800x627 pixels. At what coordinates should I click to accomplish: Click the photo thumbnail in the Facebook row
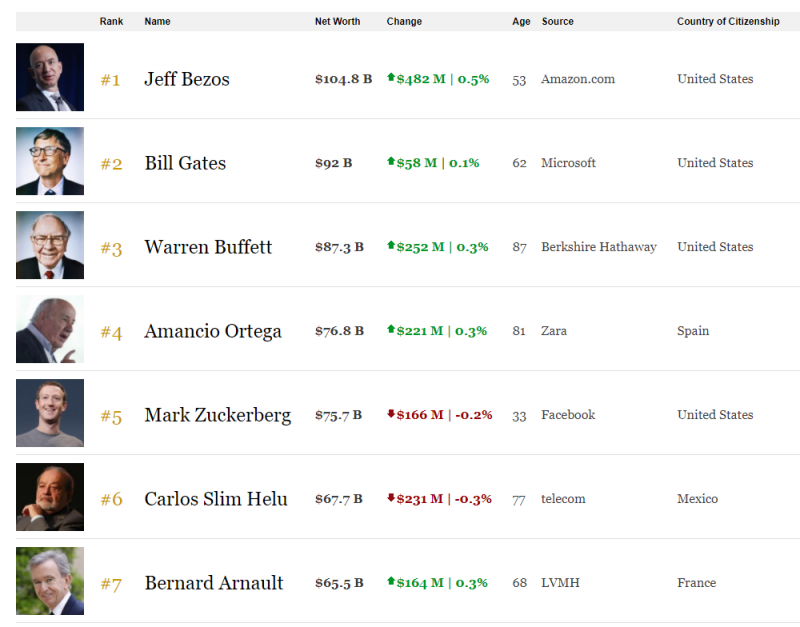[x=50, y=413]
